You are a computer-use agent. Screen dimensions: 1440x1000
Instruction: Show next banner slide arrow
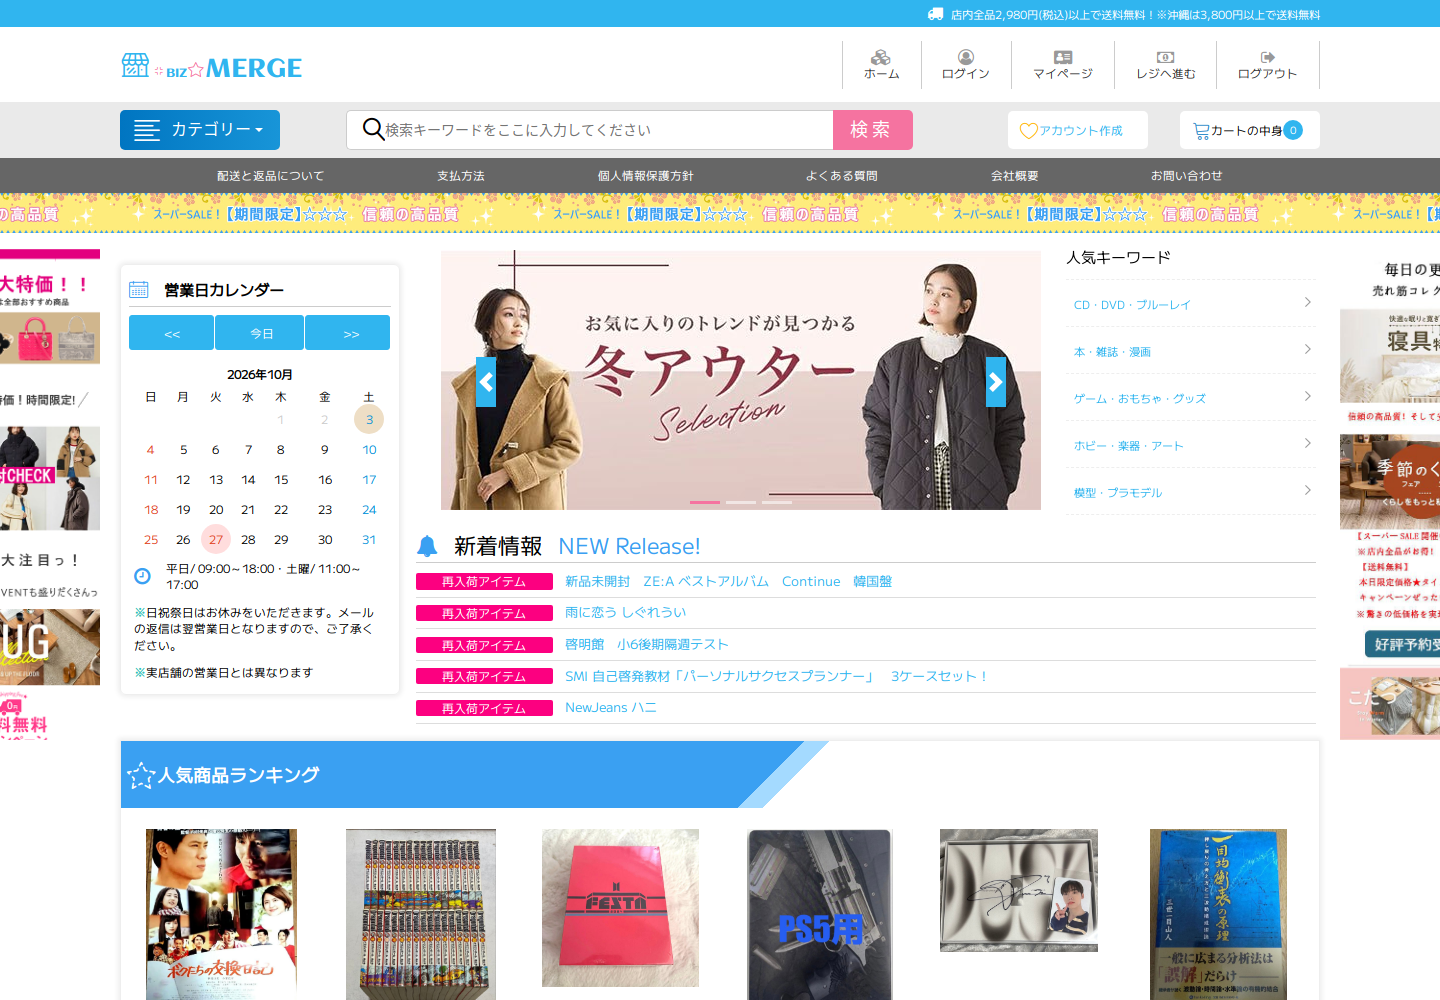tap(996, 382)
